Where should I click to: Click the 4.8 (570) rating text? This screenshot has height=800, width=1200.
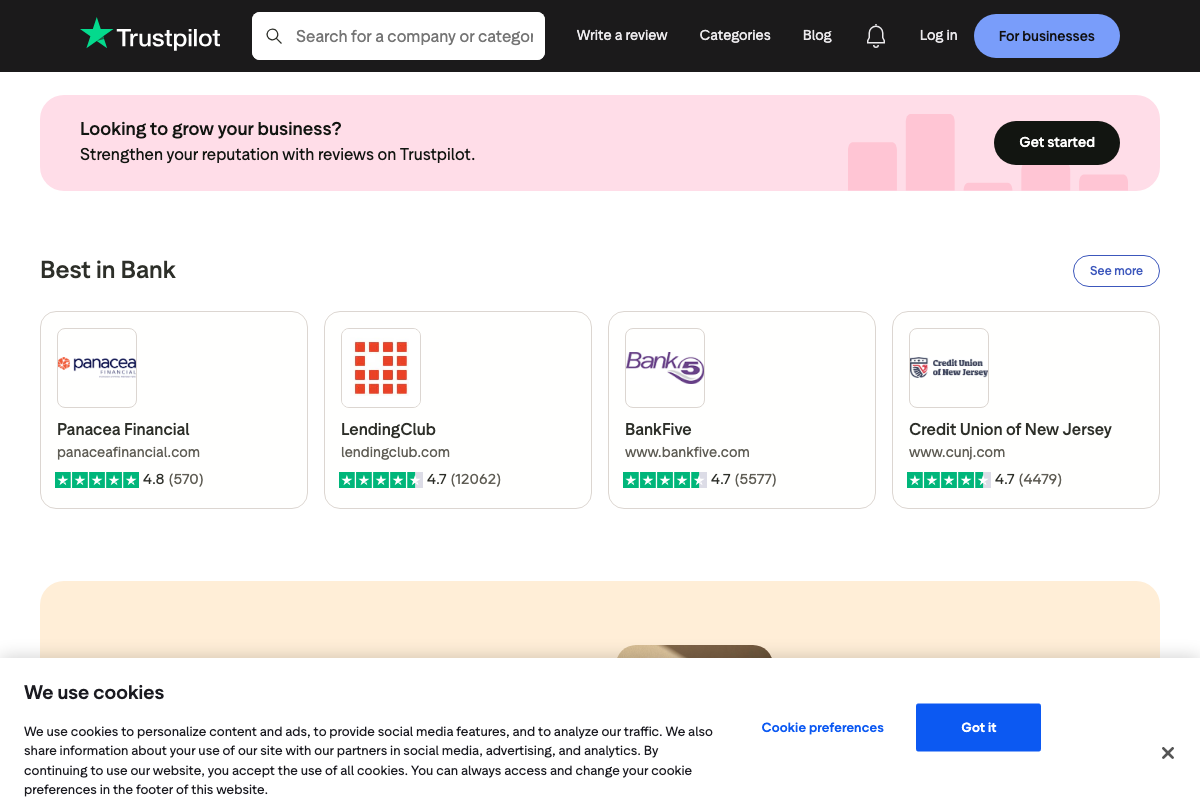(173, 480)
